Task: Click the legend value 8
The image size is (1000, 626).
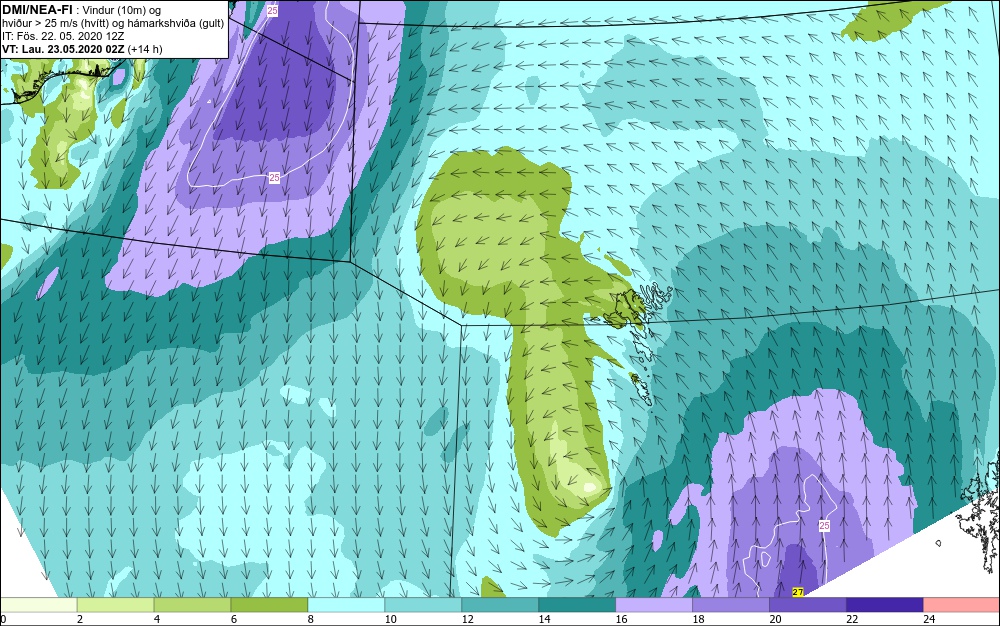Action: 311,619
